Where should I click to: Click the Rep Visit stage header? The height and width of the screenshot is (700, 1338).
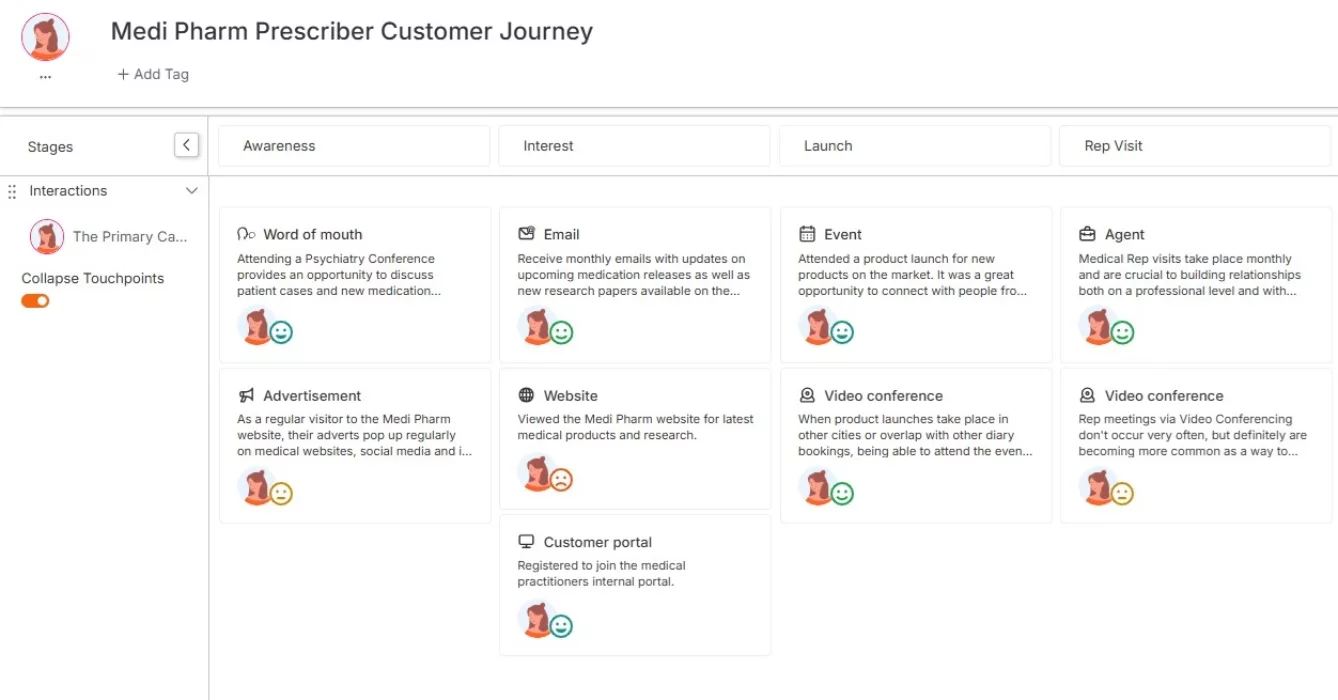pyautogui.click(x=1113, y=145)
